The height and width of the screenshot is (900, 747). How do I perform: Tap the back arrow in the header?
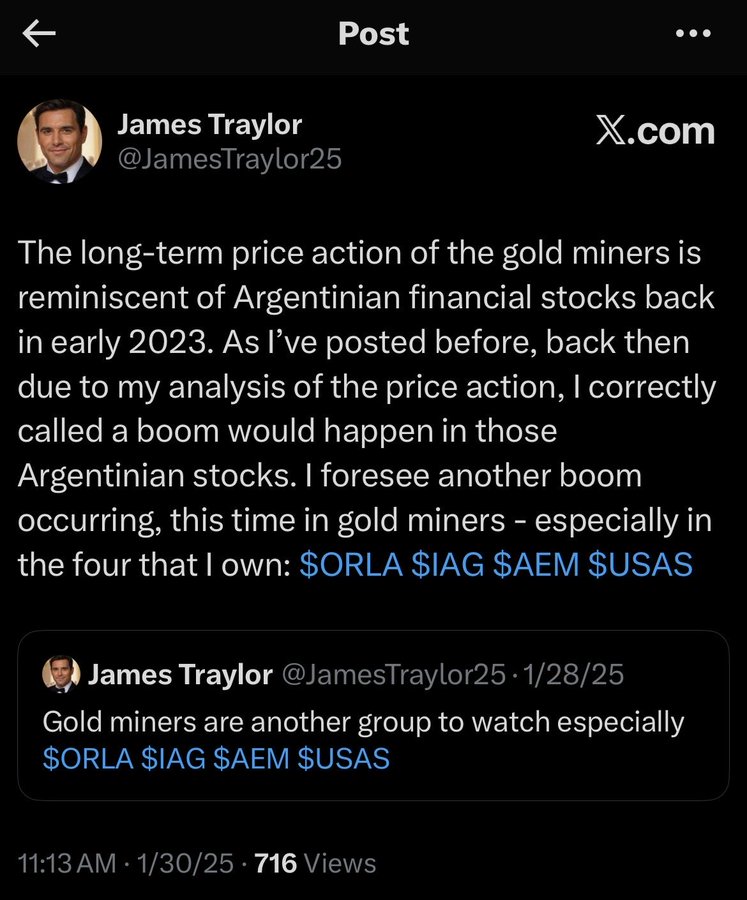pyautogui.click(x=39, y=34)
